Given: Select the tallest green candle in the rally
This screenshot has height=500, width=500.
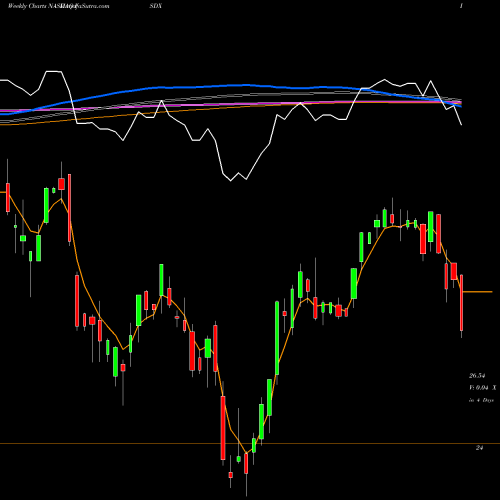Looking at the screenshot, I should pyautogui.click(x=277, y=338).
